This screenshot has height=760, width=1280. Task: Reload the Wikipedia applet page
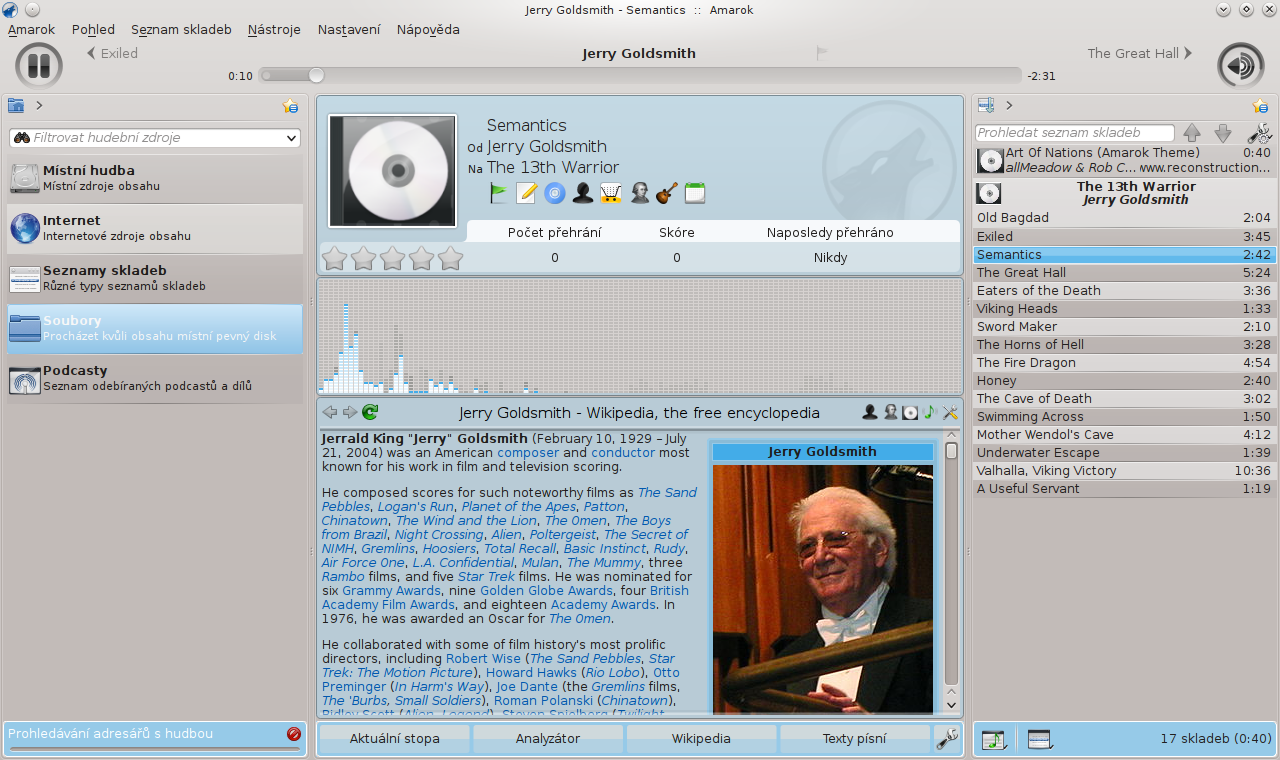pyautogui.click(x=370, y=412)
